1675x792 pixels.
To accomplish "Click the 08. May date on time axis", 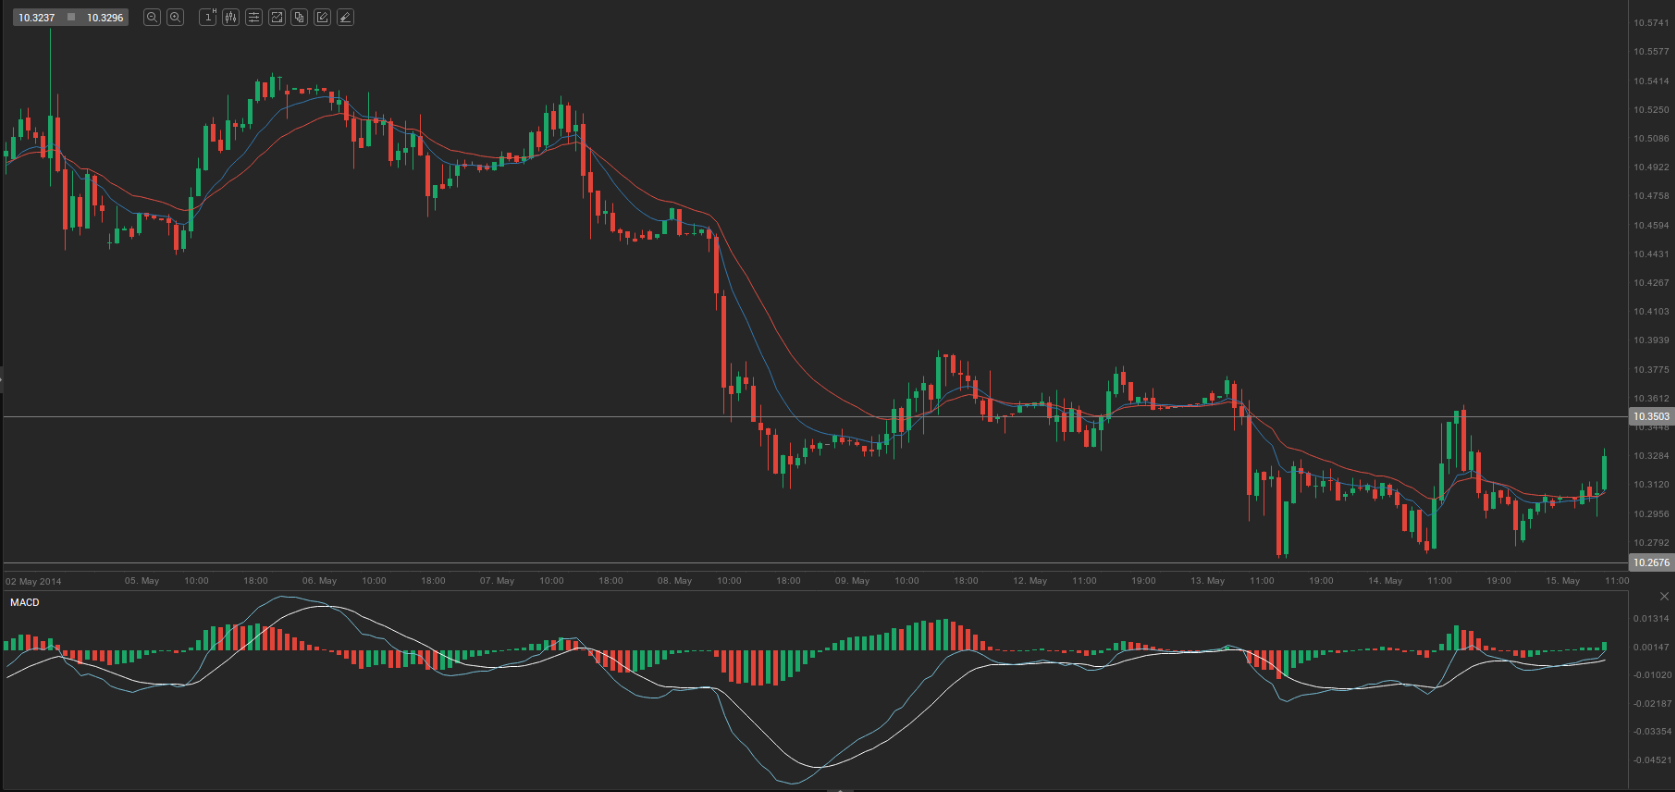I will tap(675, 581).
